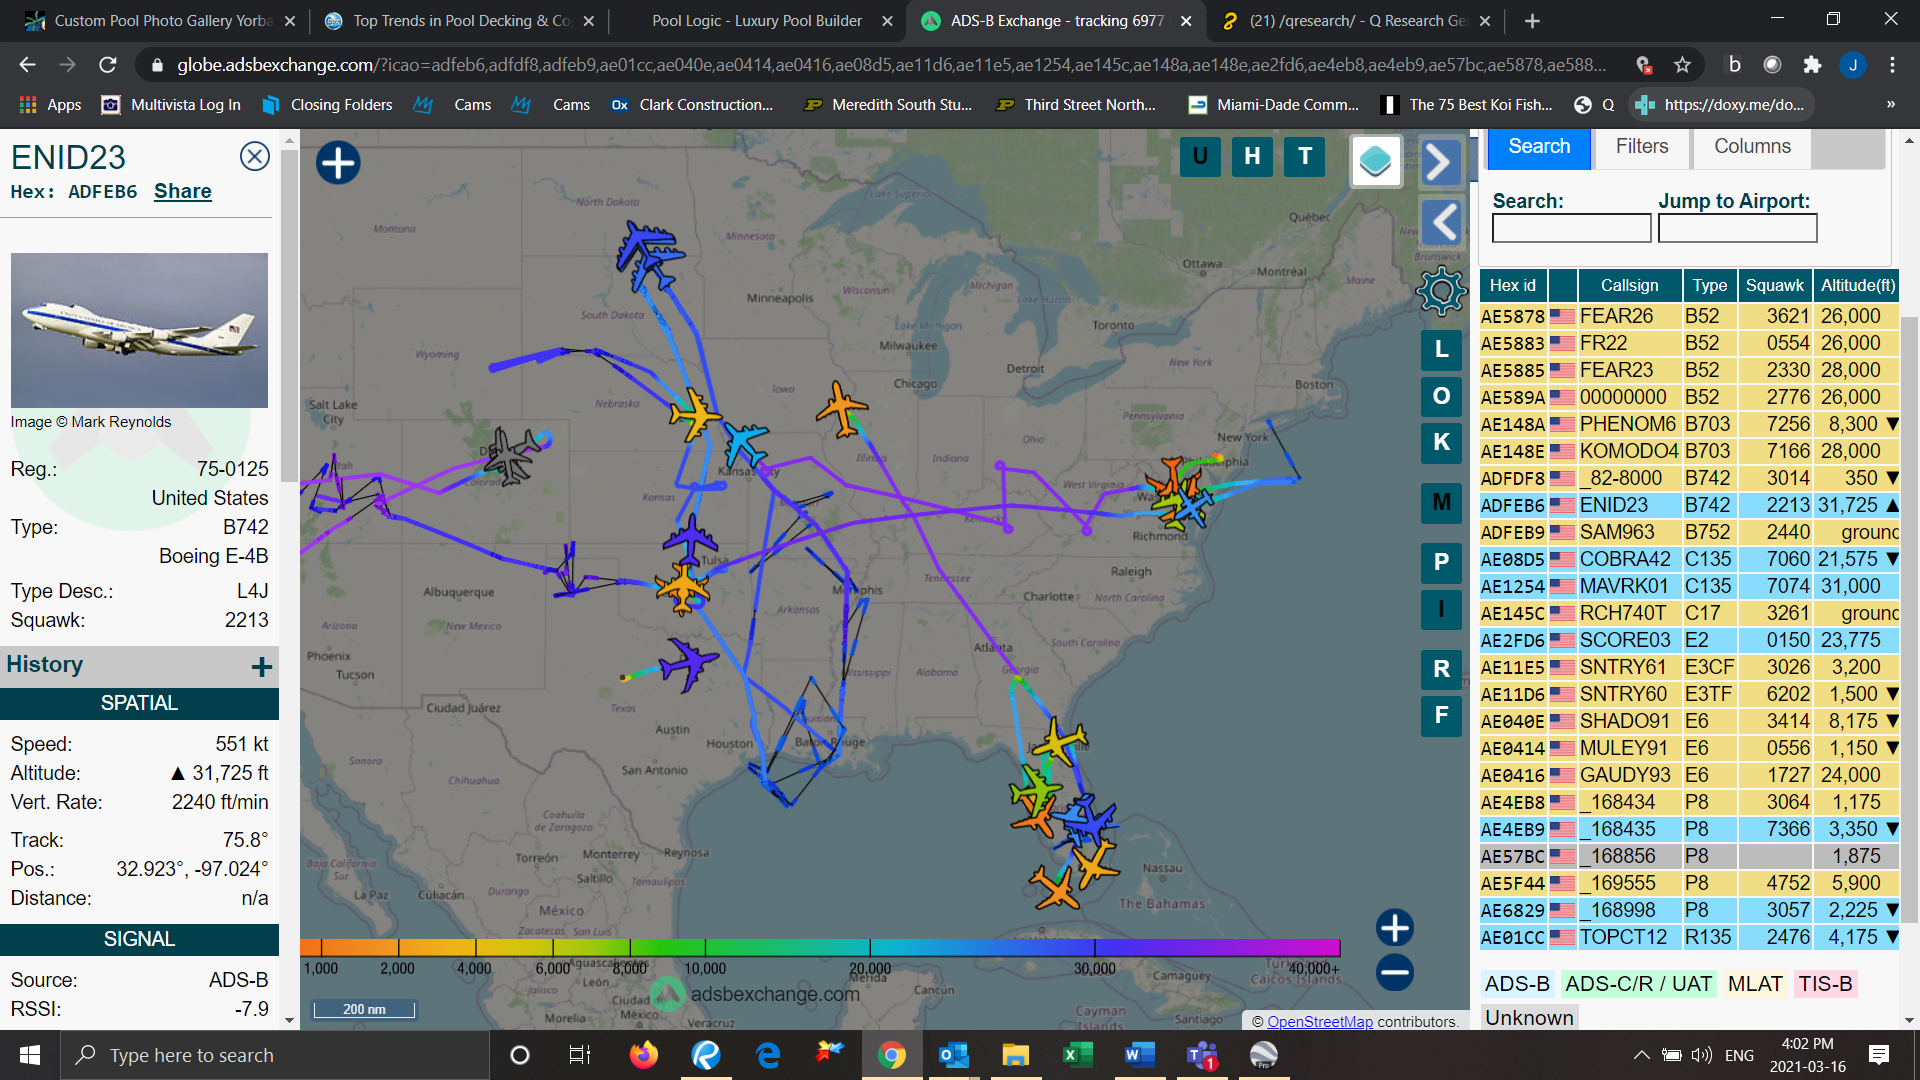The height and width of the screenshot is (1080, 1920).
Task: Open the Closing Folders bookmark
Action: 328,104
